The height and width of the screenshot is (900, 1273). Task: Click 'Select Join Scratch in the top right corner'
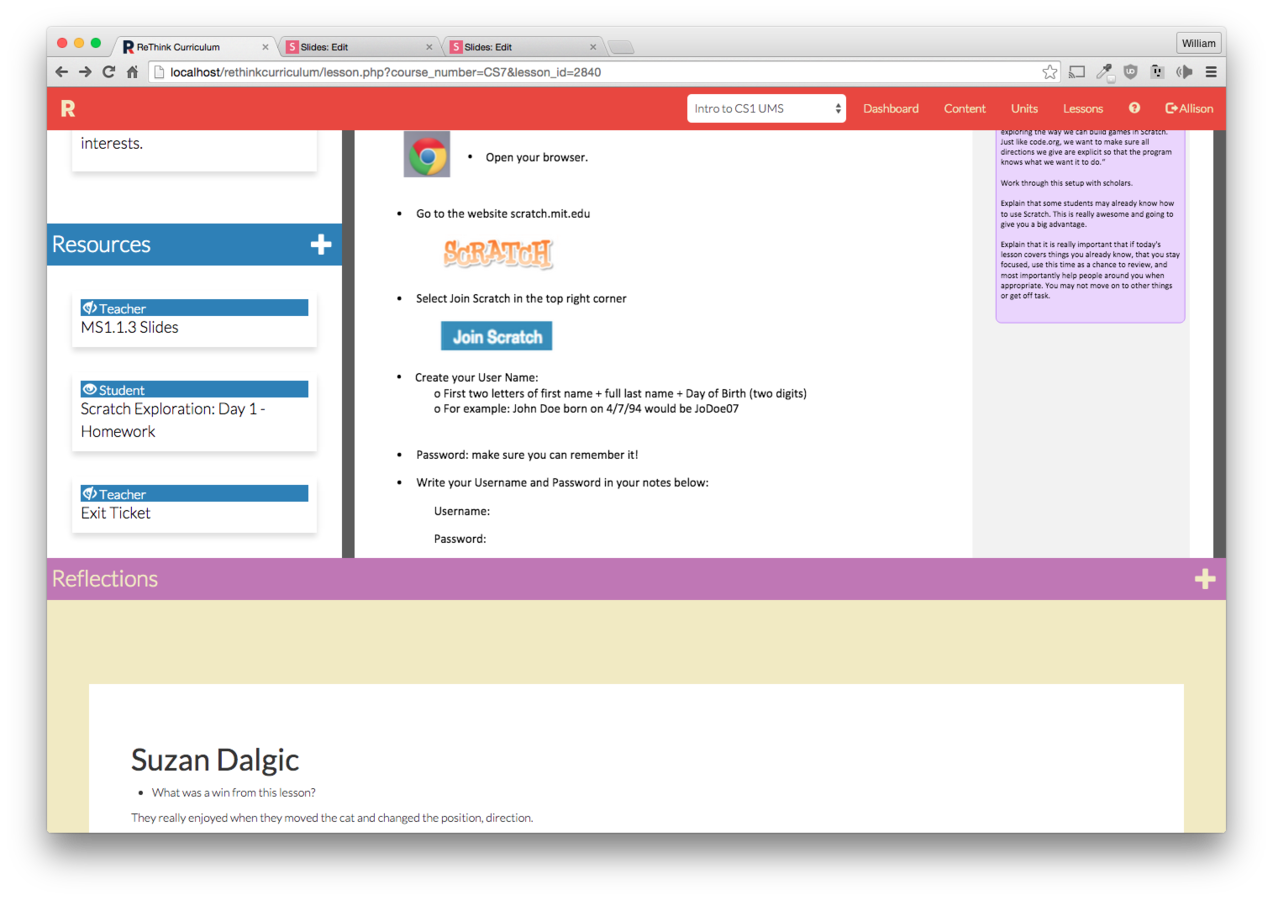point(522,298)
